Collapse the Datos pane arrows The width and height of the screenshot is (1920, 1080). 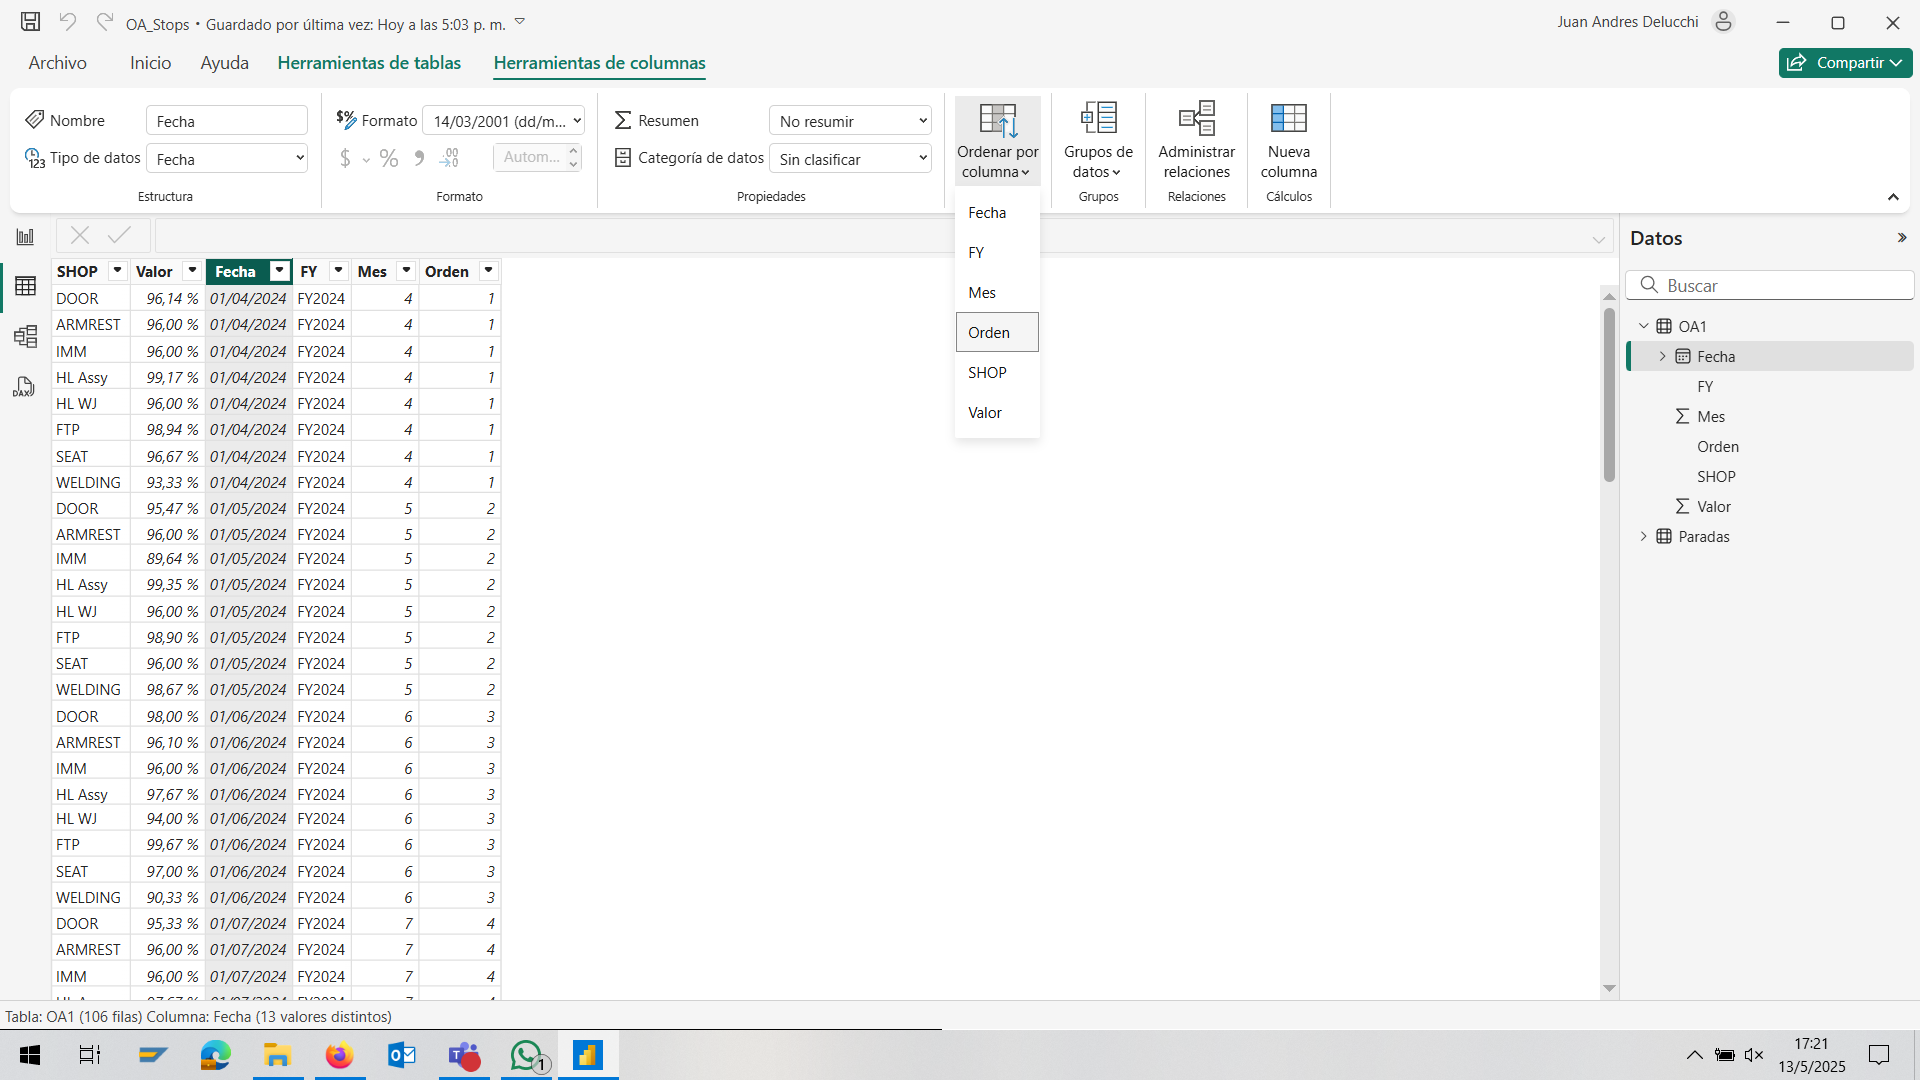pos(1902,238)
